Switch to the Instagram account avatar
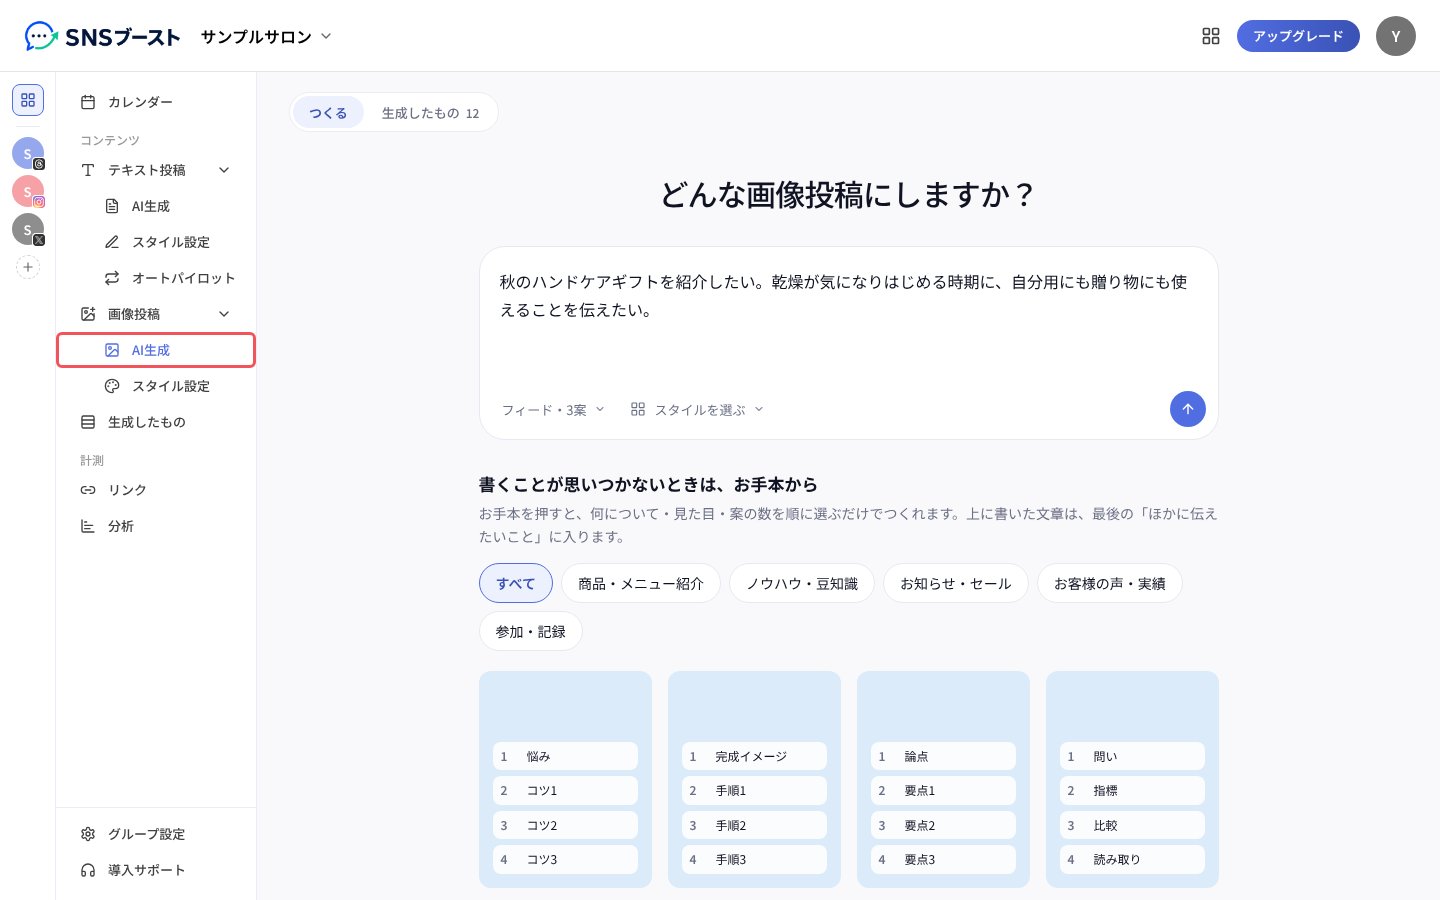The image size is (1440, 900). (28, 191)
